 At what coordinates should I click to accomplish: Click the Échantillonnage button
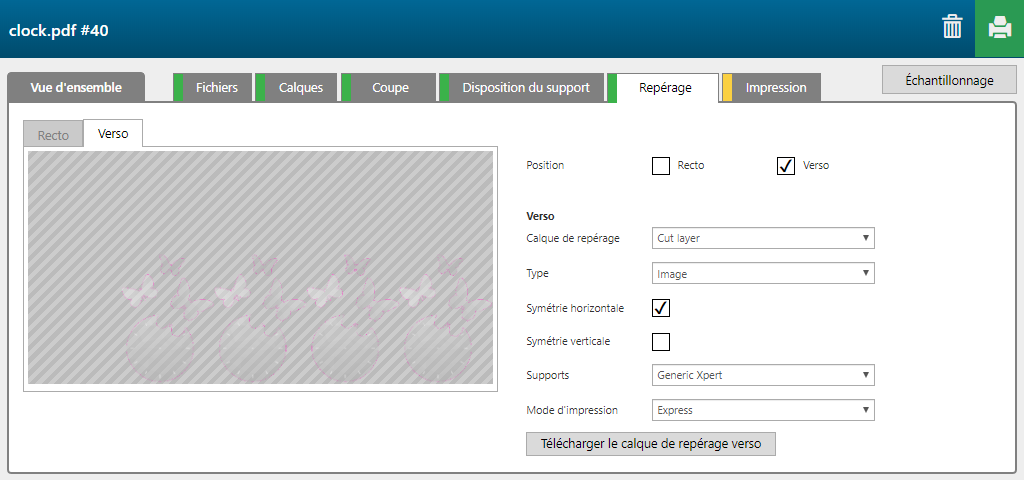pyautogui.click(x=949, y=80)
